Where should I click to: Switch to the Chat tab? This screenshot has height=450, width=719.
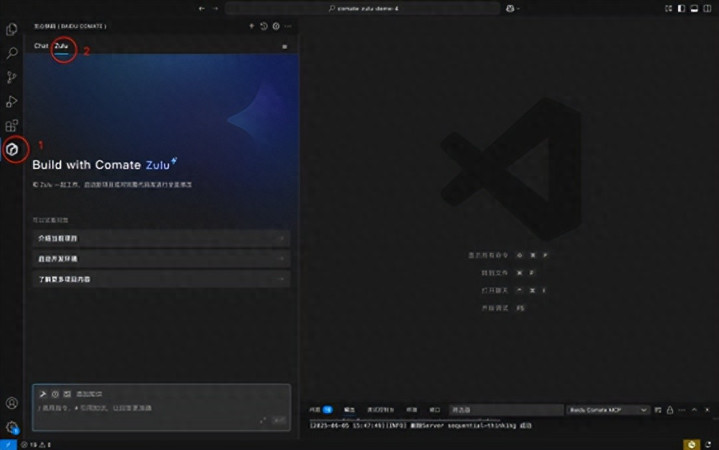coord(41,46)
